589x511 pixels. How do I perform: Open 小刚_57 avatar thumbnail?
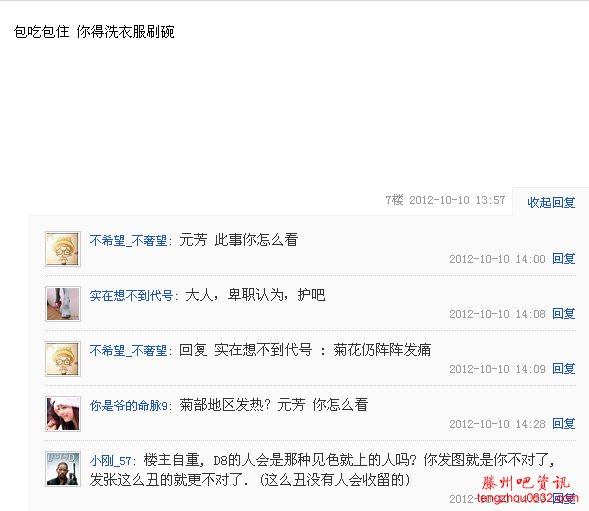click(x=63, y=469)
